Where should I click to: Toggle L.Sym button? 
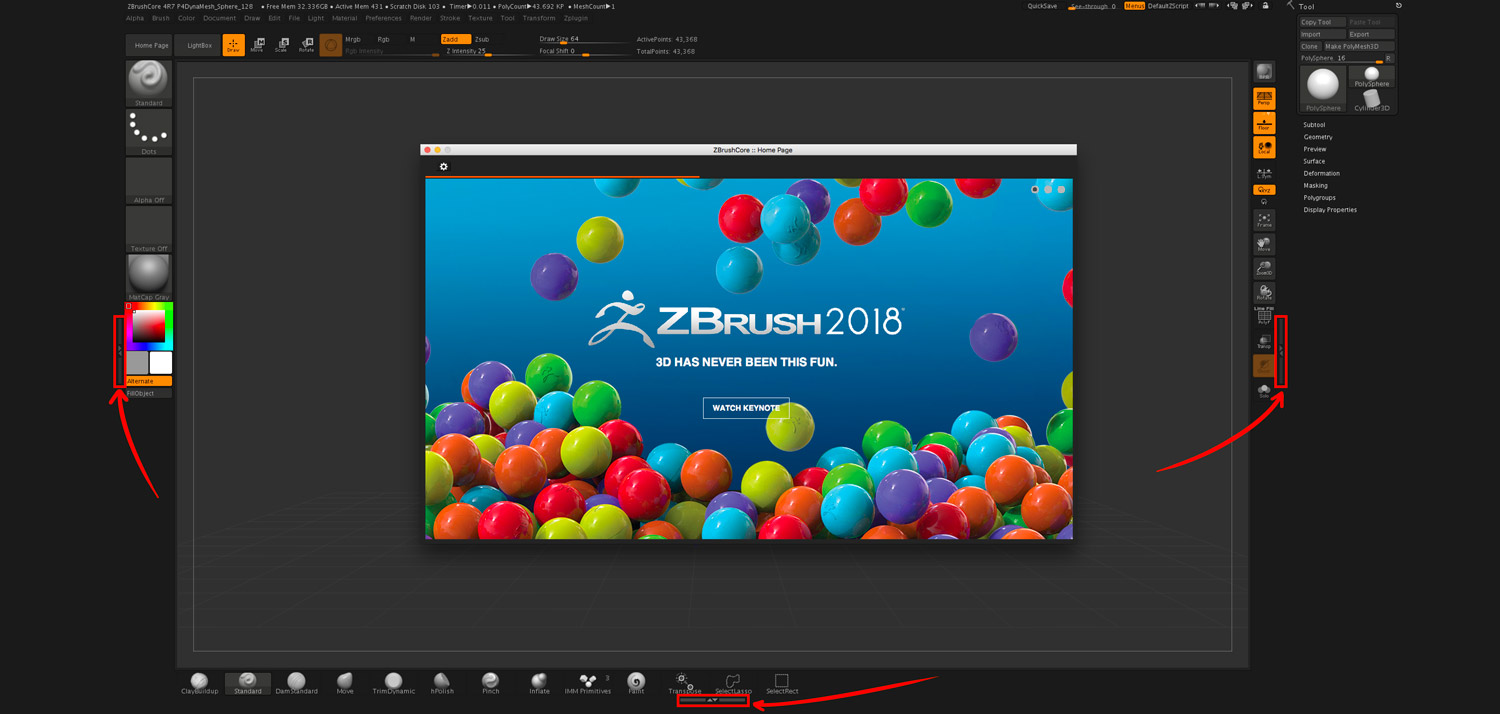point(1264,172)
